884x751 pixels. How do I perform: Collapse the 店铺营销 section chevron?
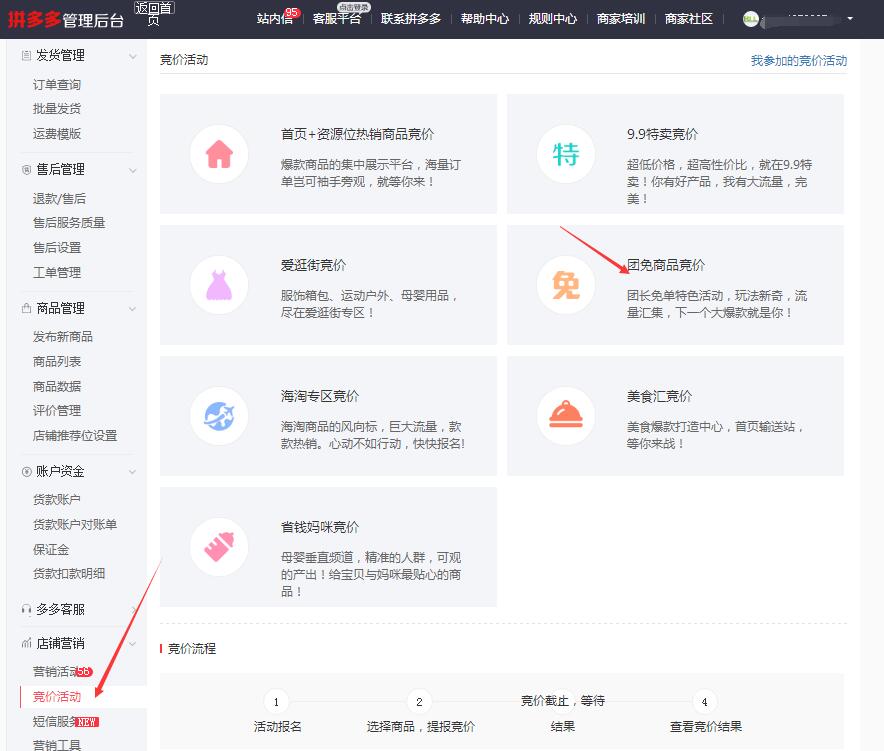click(132, 644)
